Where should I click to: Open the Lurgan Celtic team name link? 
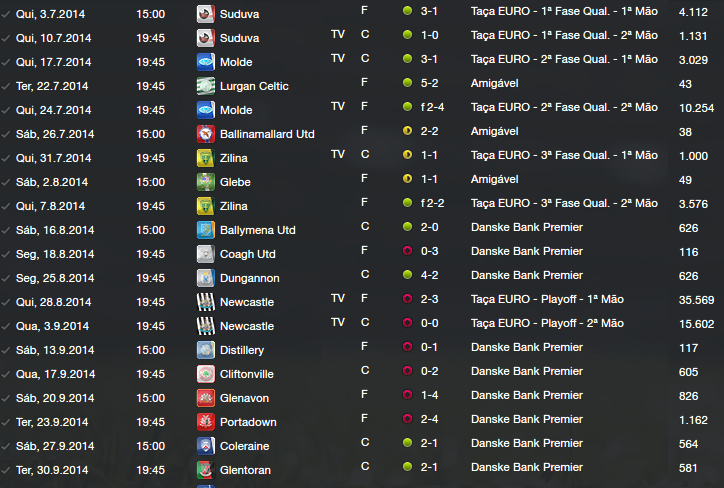point(253,86)
